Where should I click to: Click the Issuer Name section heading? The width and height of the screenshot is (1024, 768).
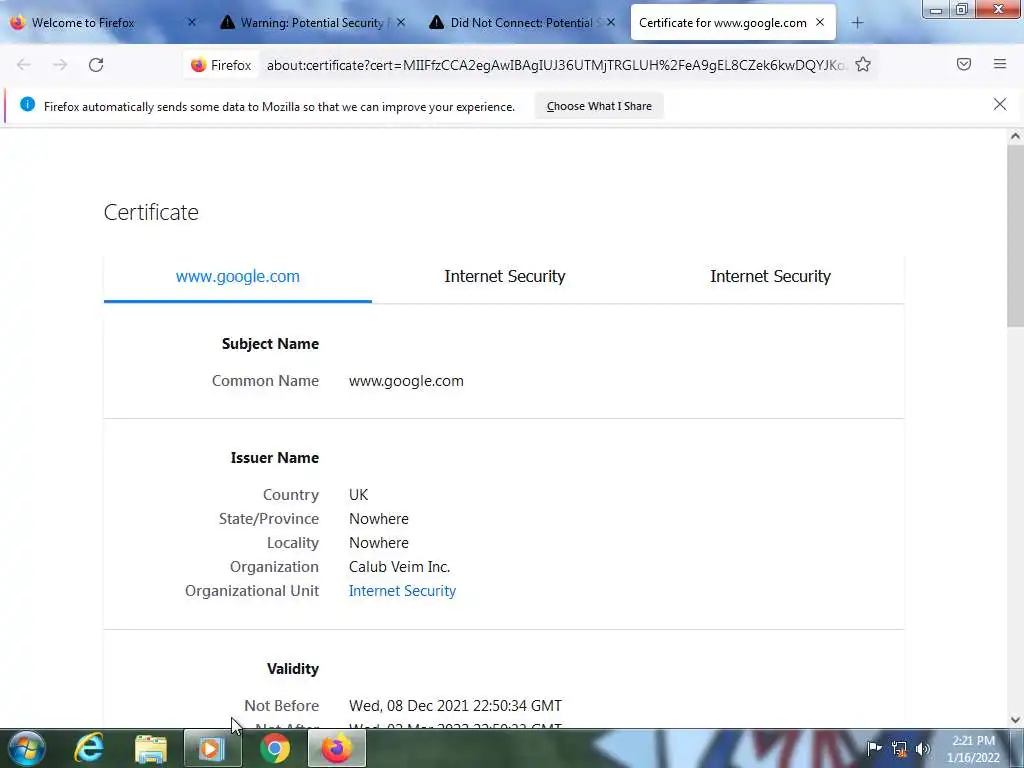tap(275, 457)
